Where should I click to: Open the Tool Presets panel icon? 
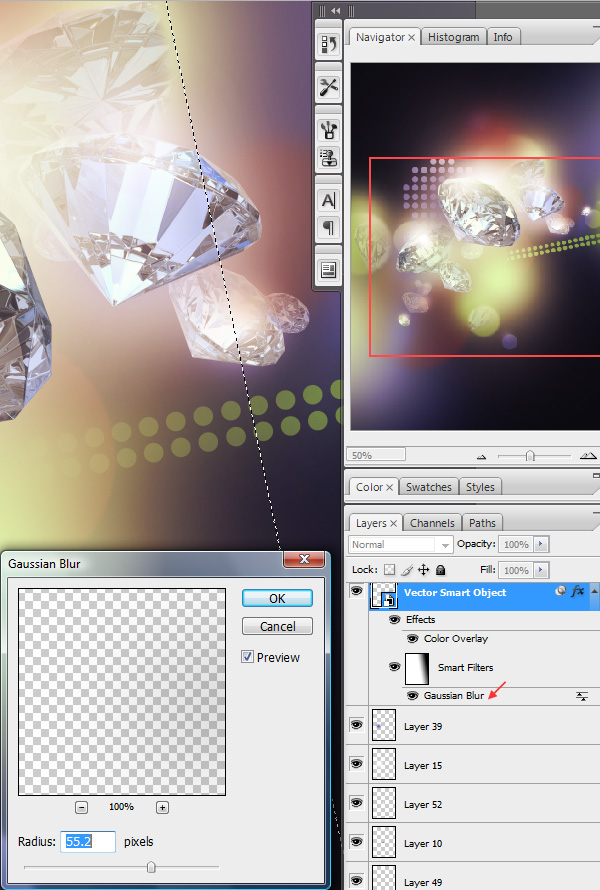pyautogui.click(x=329, y=87)
